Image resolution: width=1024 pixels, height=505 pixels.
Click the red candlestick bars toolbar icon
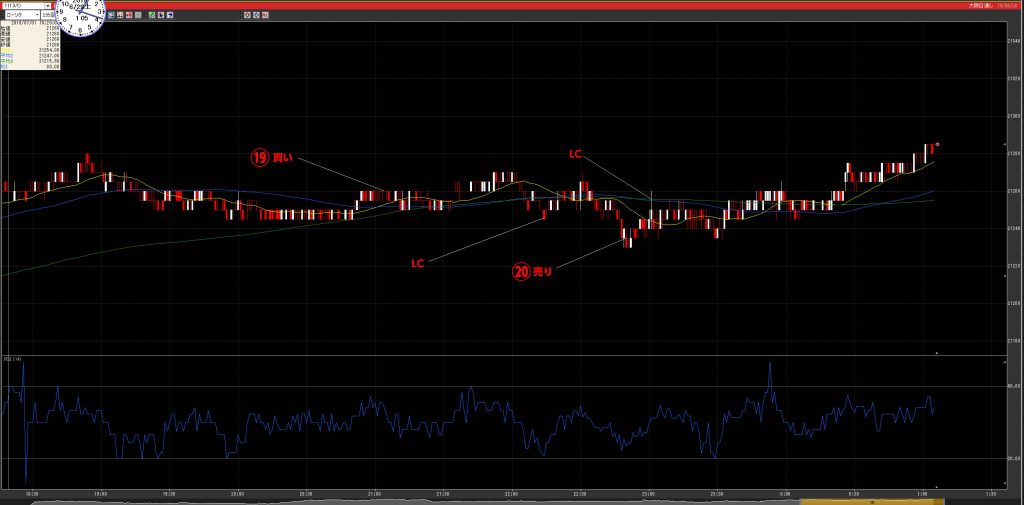click(120, 15)
